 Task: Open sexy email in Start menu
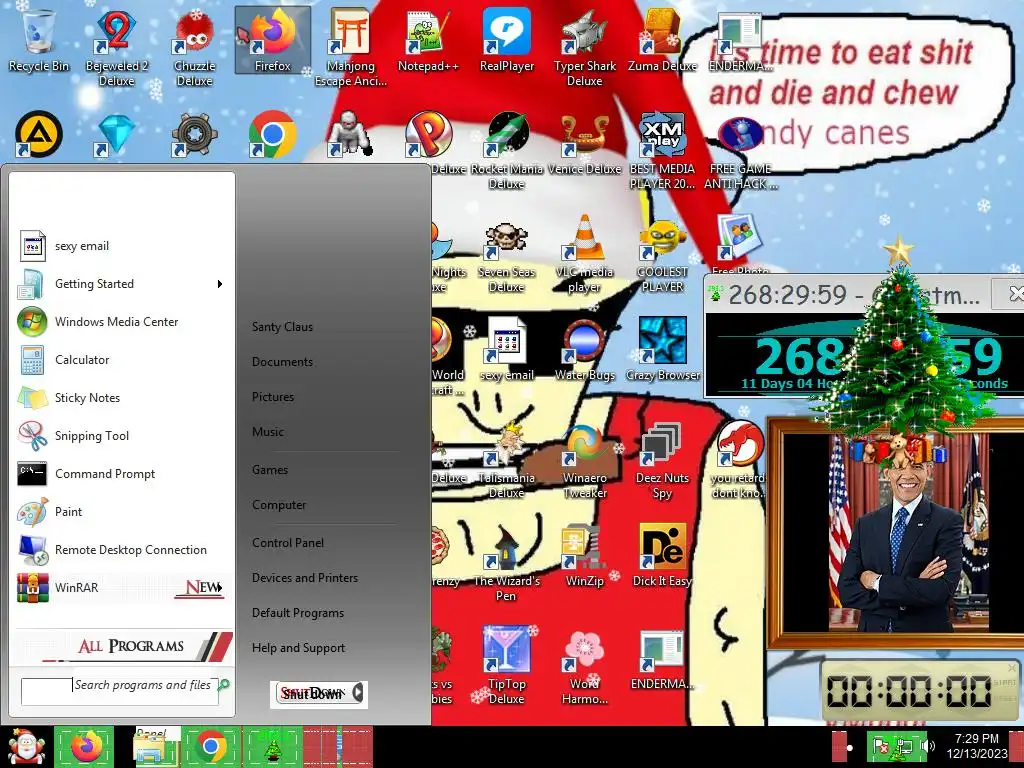[x=121, y=246]
